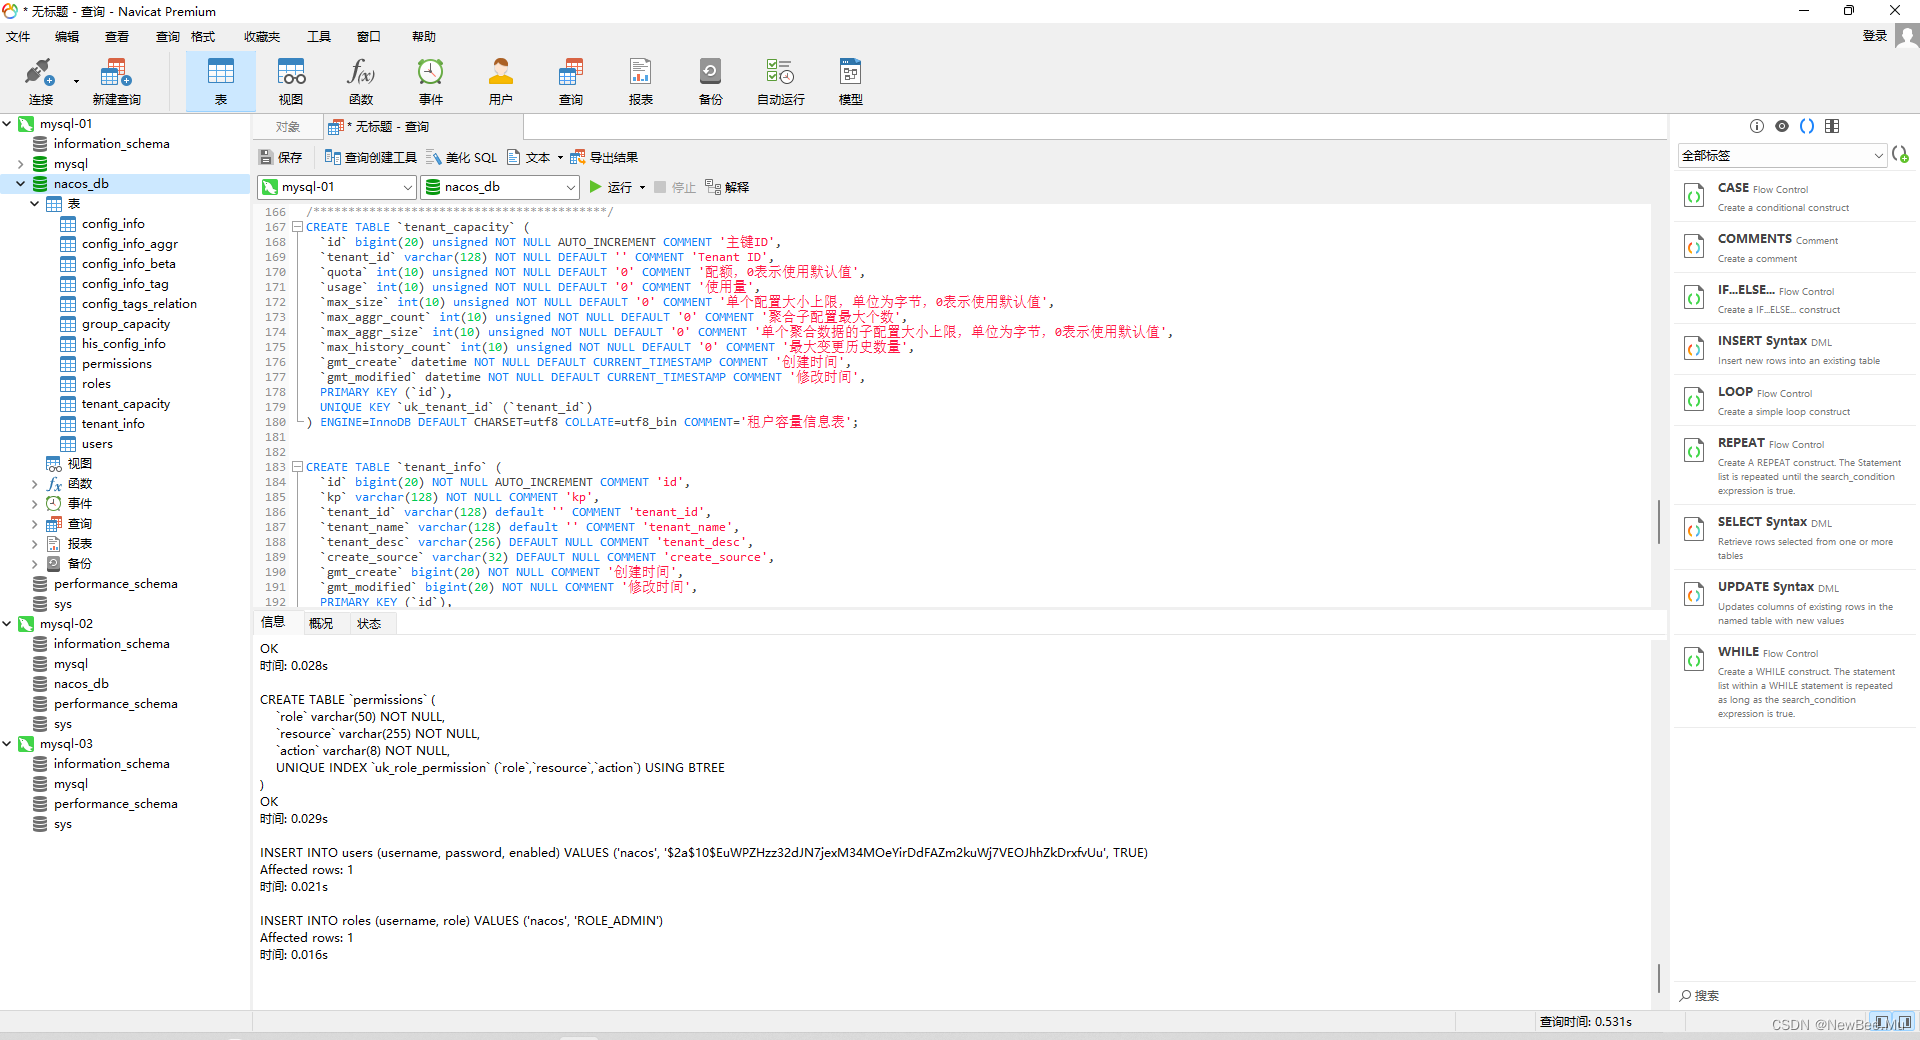Insert the SELECT Syntax snippet
1920x1040 pixels.
coord(1794,538)
